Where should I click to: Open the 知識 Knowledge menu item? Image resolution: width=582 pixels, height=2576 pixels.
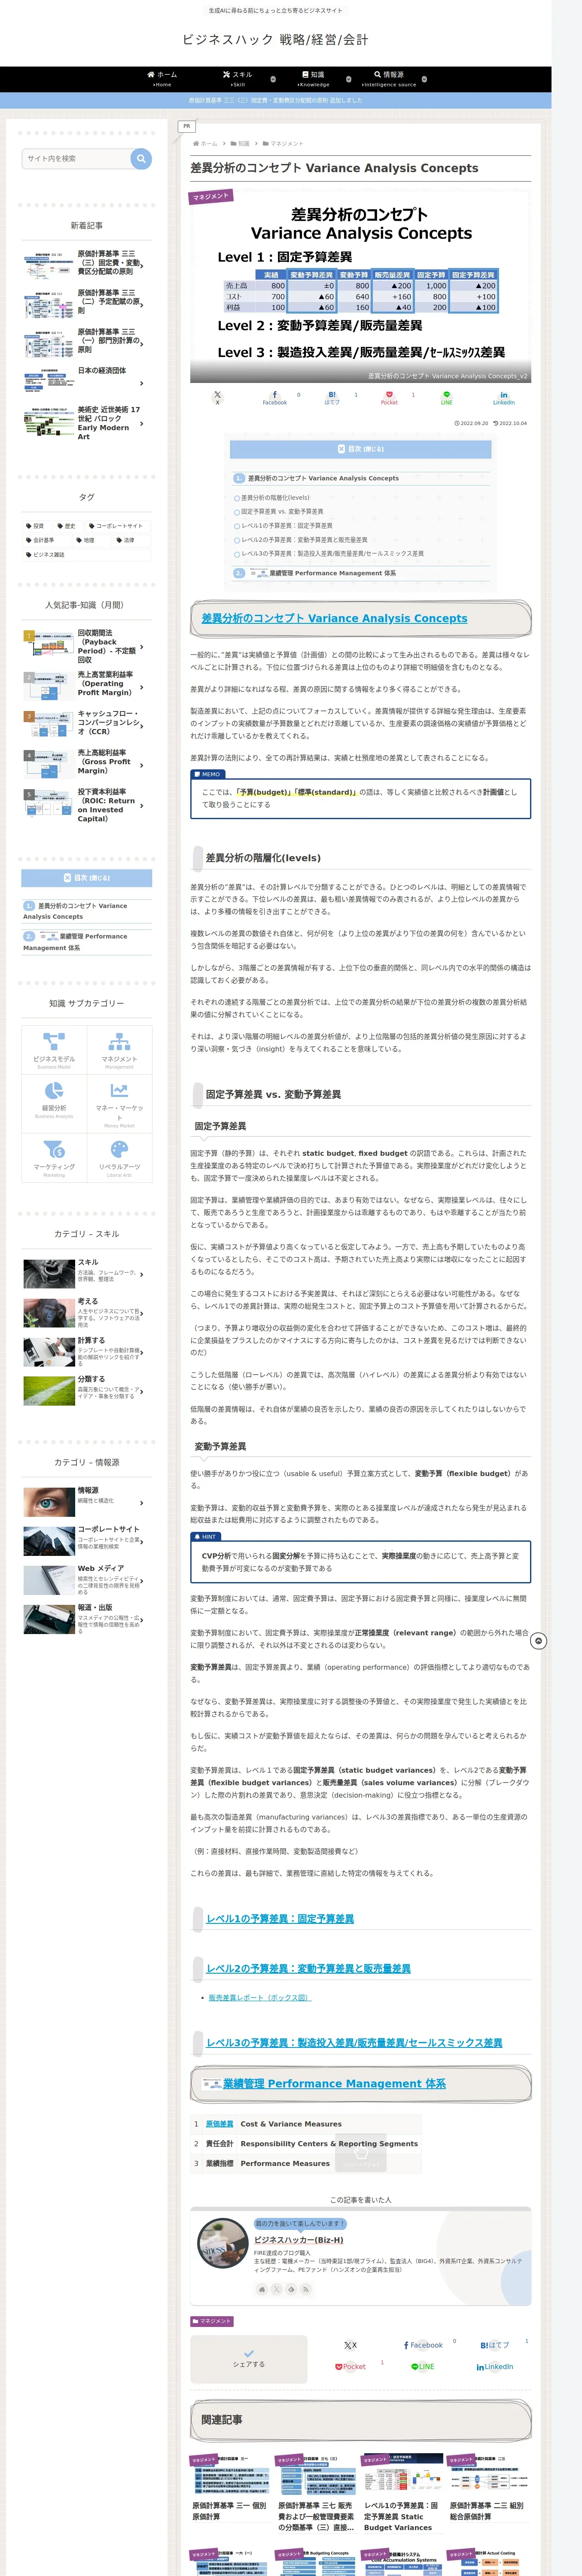[x=313, y=79]
